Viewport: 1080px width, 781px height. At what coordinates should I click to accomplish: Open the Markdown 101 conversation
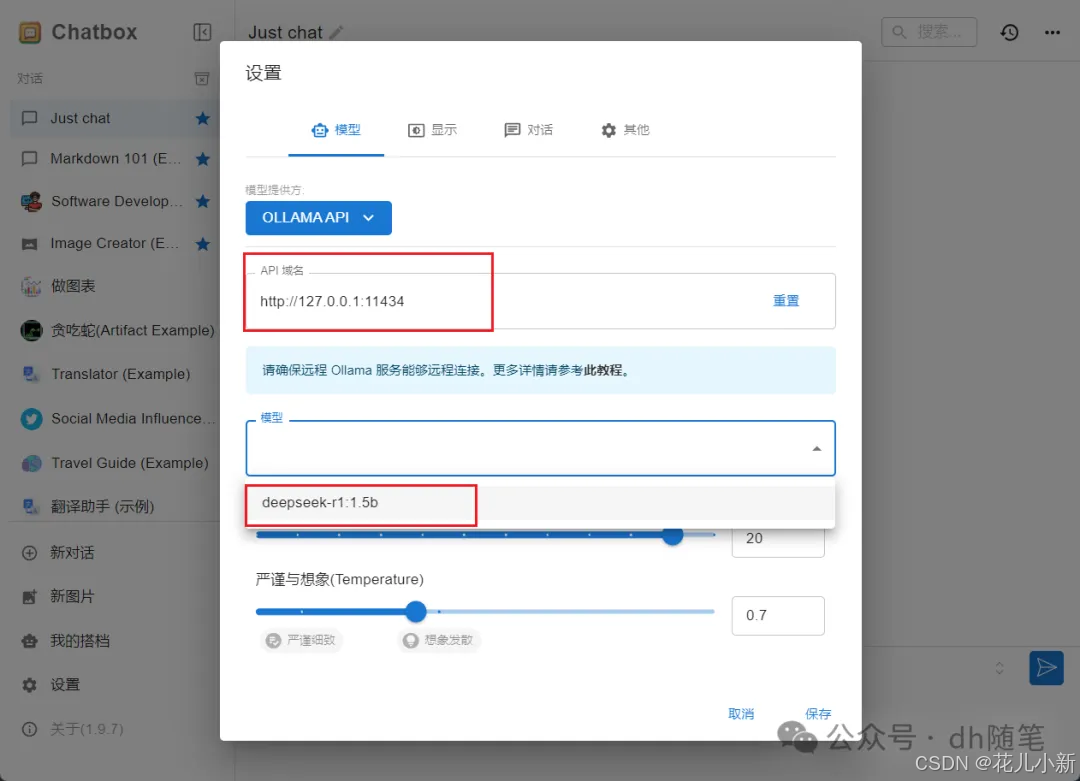(114, 159)
